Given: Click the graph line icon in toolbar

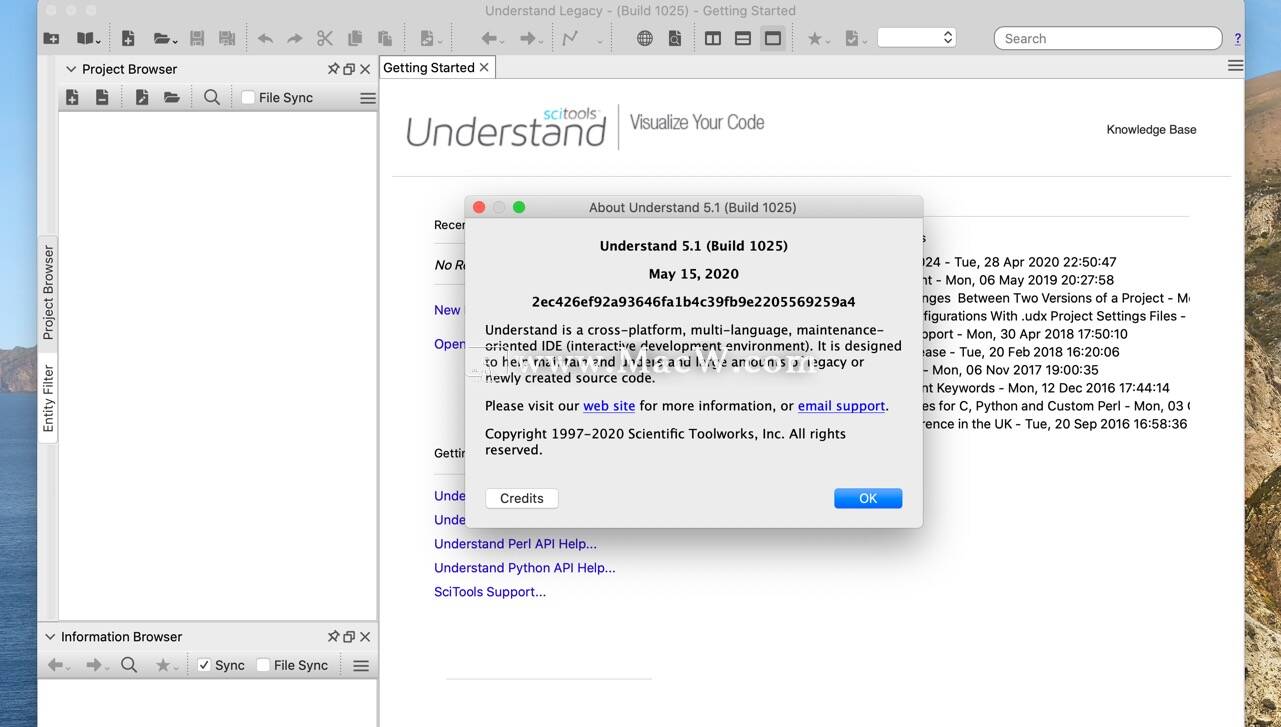Looking at the screenshot, I should coord(570,38).
